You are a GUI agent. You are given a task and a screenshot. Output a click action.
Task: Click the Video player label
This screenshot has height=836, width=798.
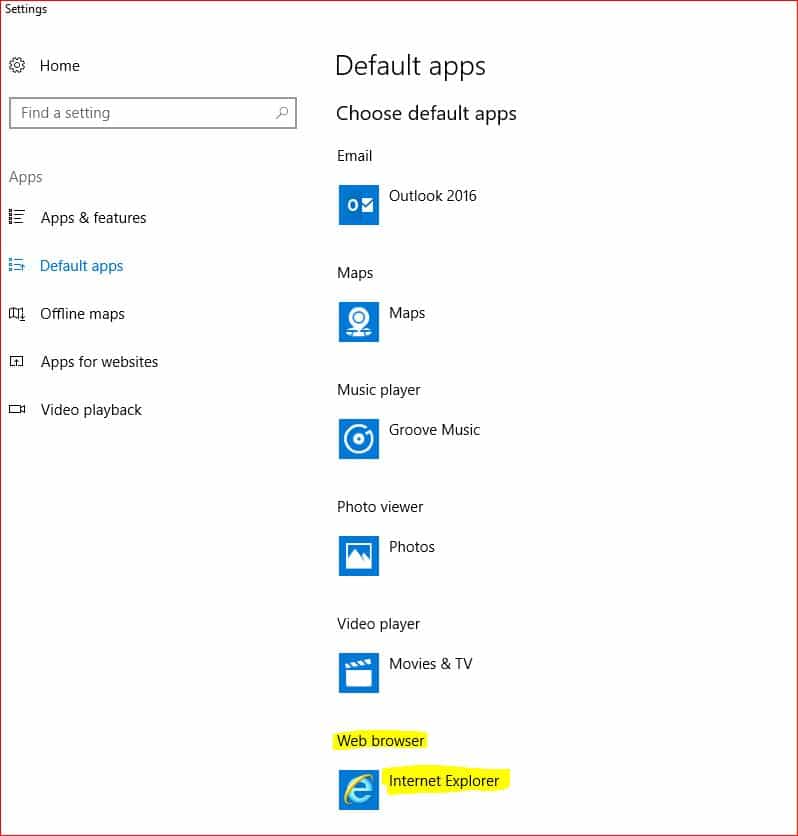378,624
